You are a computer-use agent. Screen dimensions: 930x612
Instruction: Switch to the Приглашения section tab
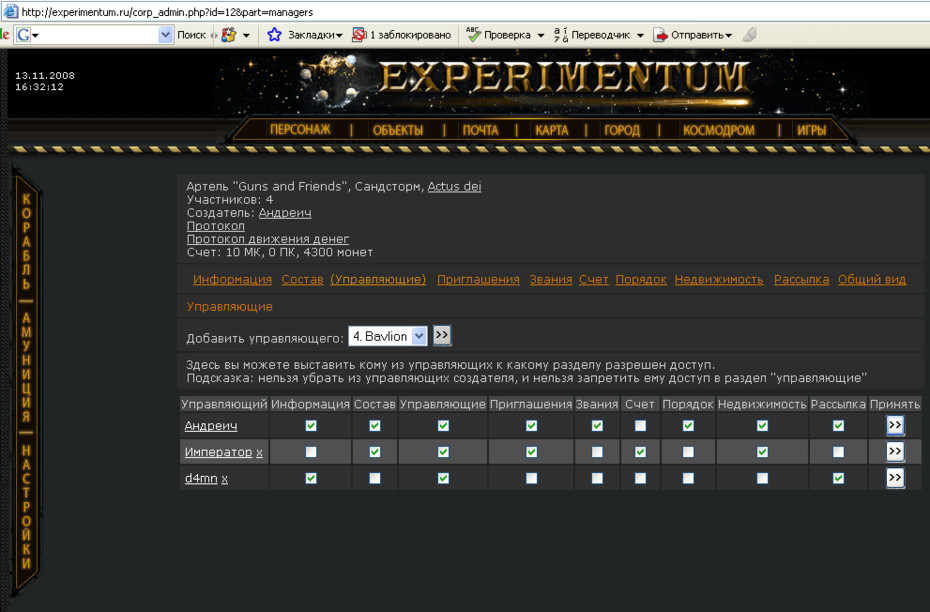coord(478,279)
